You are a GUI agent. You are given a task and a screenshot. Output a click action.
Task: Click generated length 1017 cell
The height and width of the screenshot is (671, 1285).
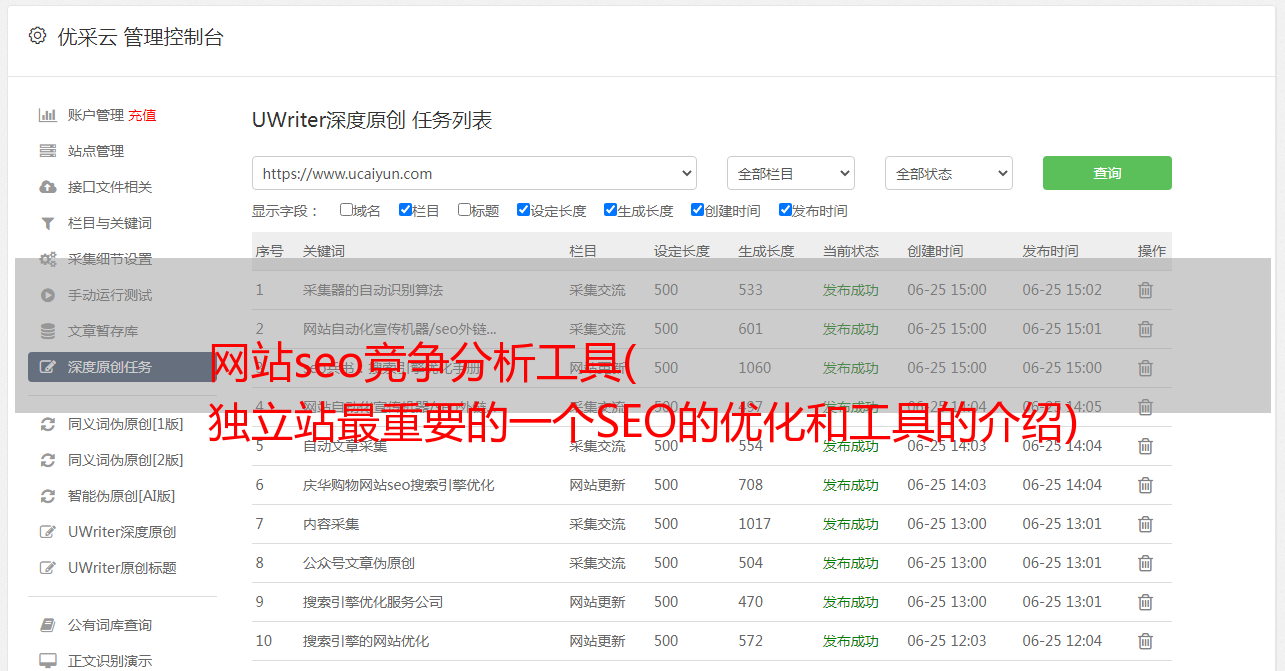point(755,524)
